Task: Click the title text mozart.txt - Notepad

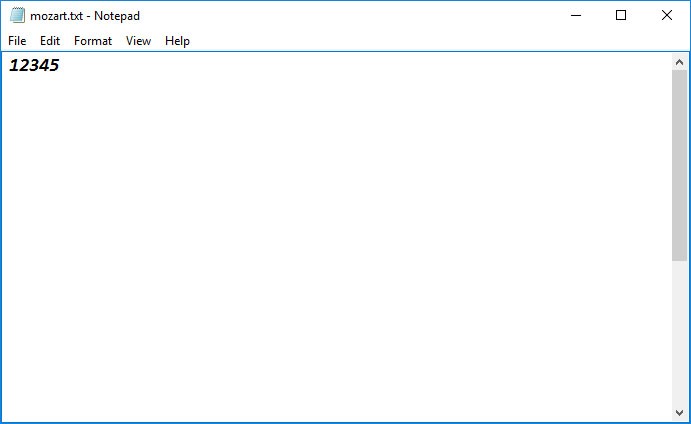Action: pos(85,16)
